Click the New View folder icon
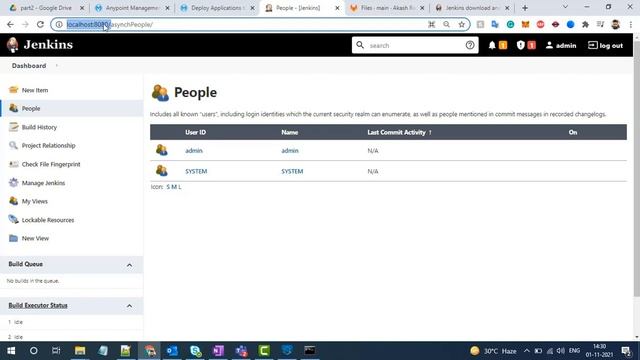This screenshot has height=360, width=640. coord(13,238)
